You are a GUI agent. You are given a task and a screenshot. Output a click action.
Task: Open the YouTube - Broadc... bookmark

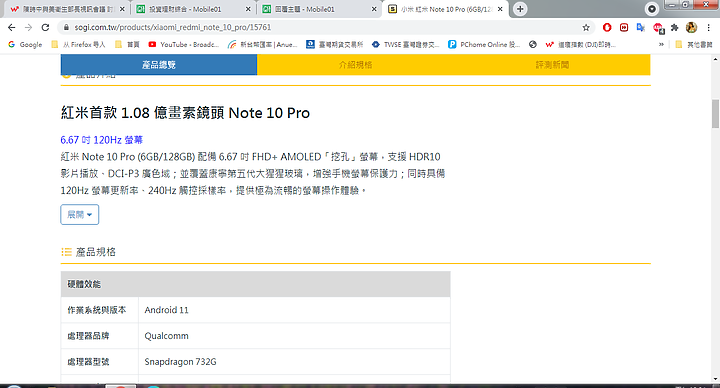[x=184, y=45]
